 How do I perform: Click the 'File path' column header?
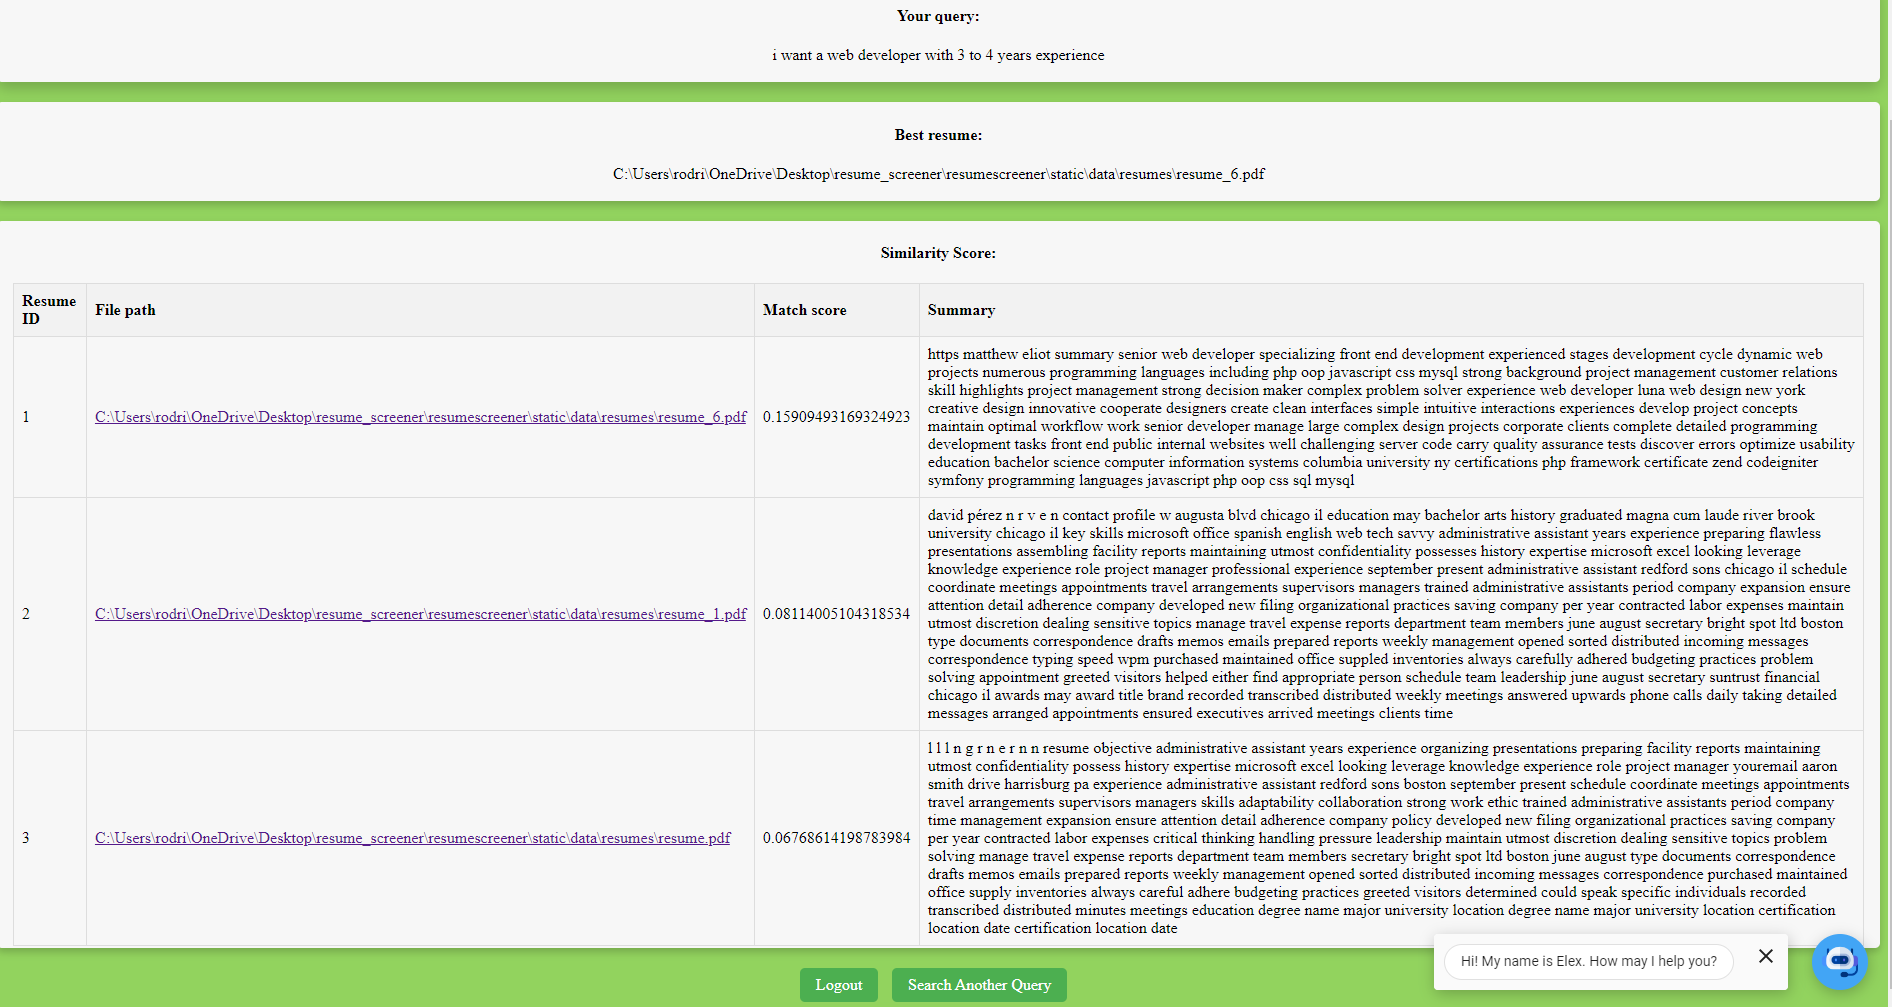(125, 310)
